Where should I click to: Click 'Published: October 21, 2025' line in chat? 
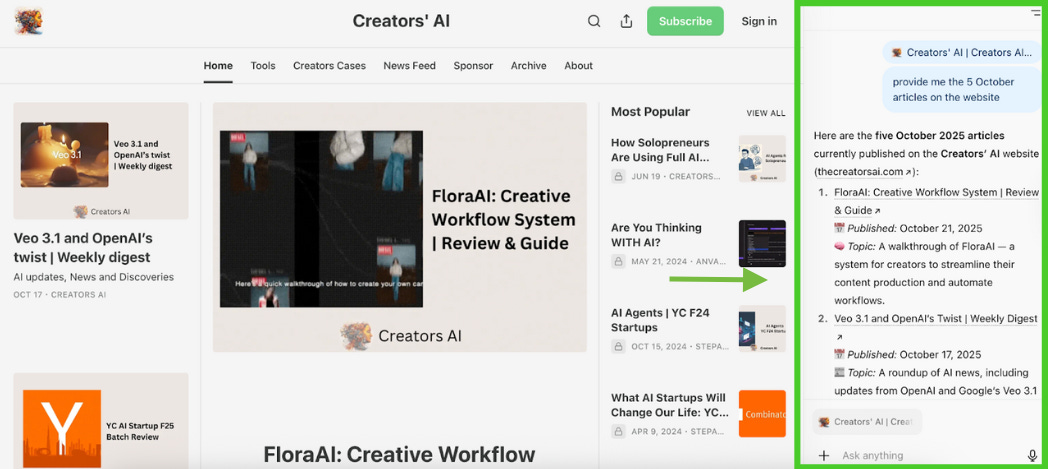tap(908, 228)
